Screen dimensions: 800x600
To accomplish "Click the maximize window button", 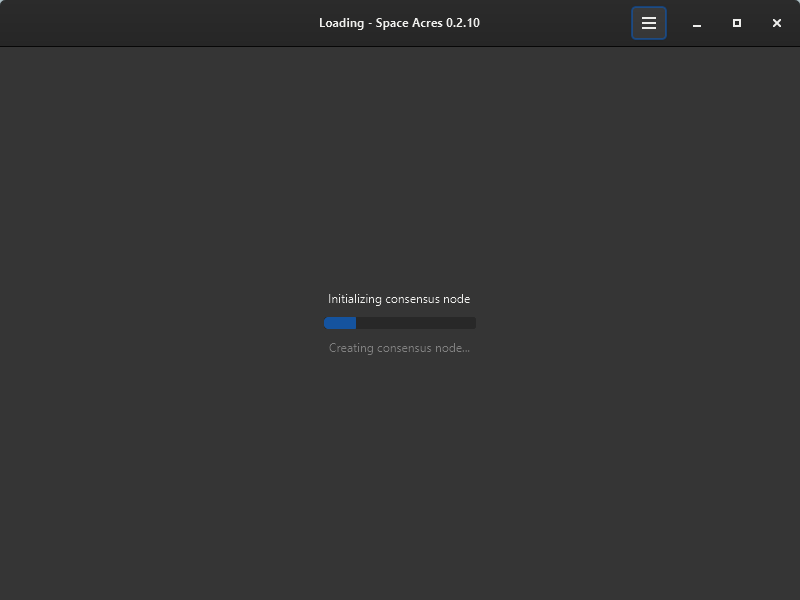I will coord(737,22).
